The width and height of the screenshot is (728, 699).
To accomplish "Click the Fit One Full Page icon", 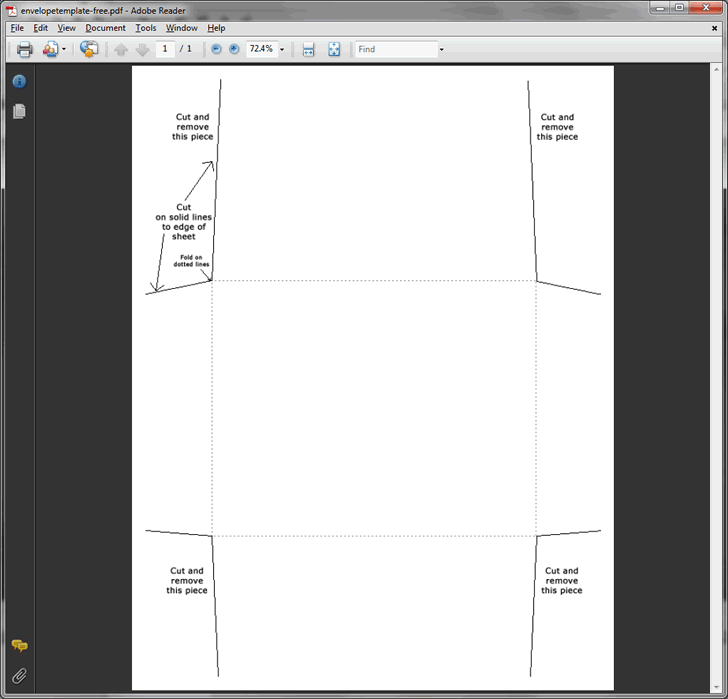I will click(x=334, y=49).
